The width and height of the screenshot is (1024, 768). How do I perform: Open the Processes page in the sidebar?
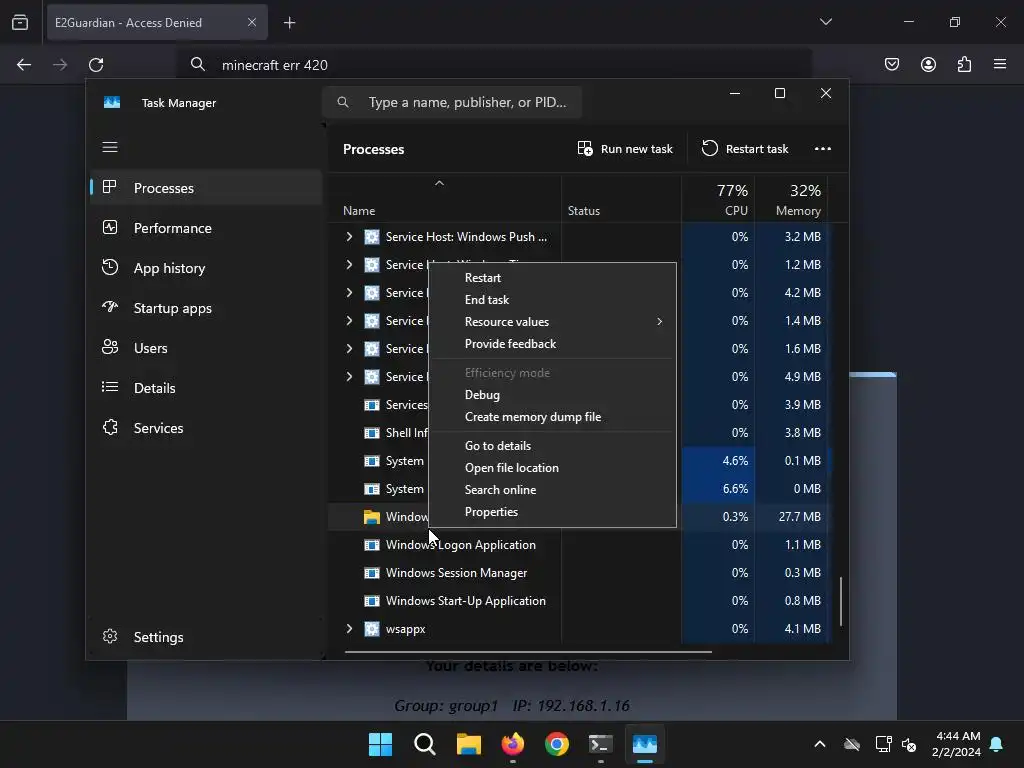206,188
